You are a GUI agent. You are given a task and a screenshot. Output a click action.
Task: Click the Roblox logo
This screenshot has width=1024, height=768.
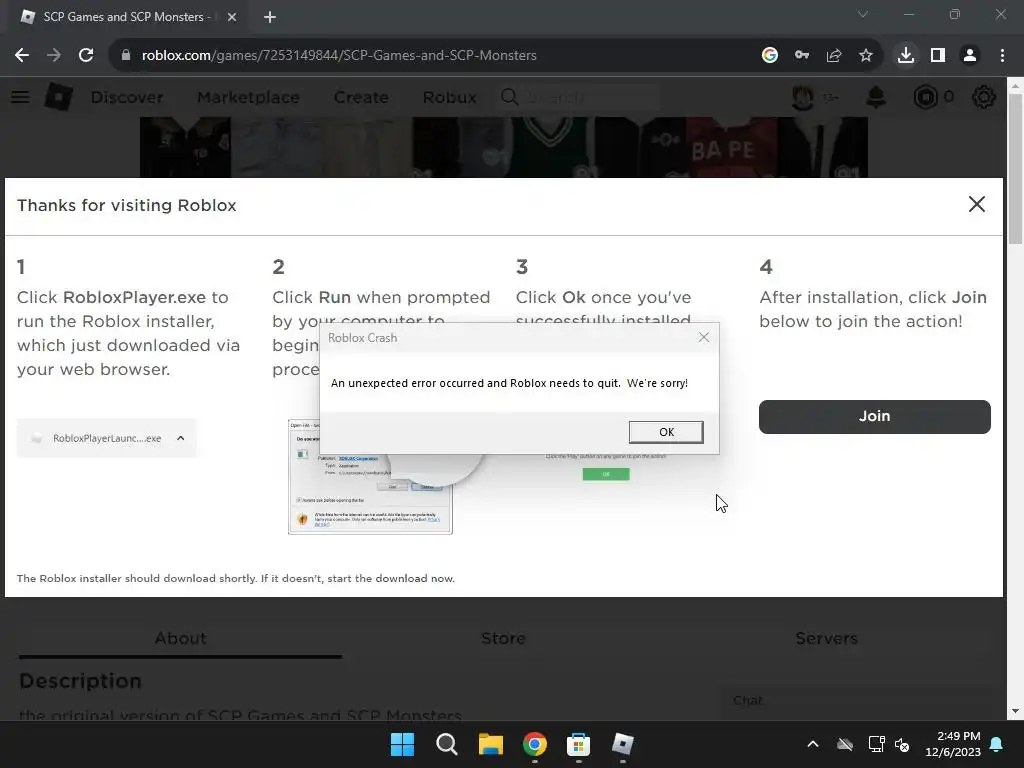pos(59,97)
